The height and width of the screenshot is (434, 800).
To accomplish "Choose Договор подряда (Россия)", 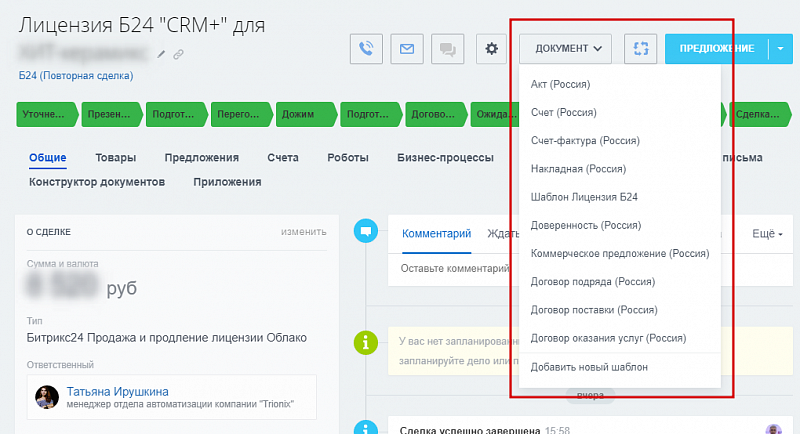I will pyautogui.click(x=593, y=282).
